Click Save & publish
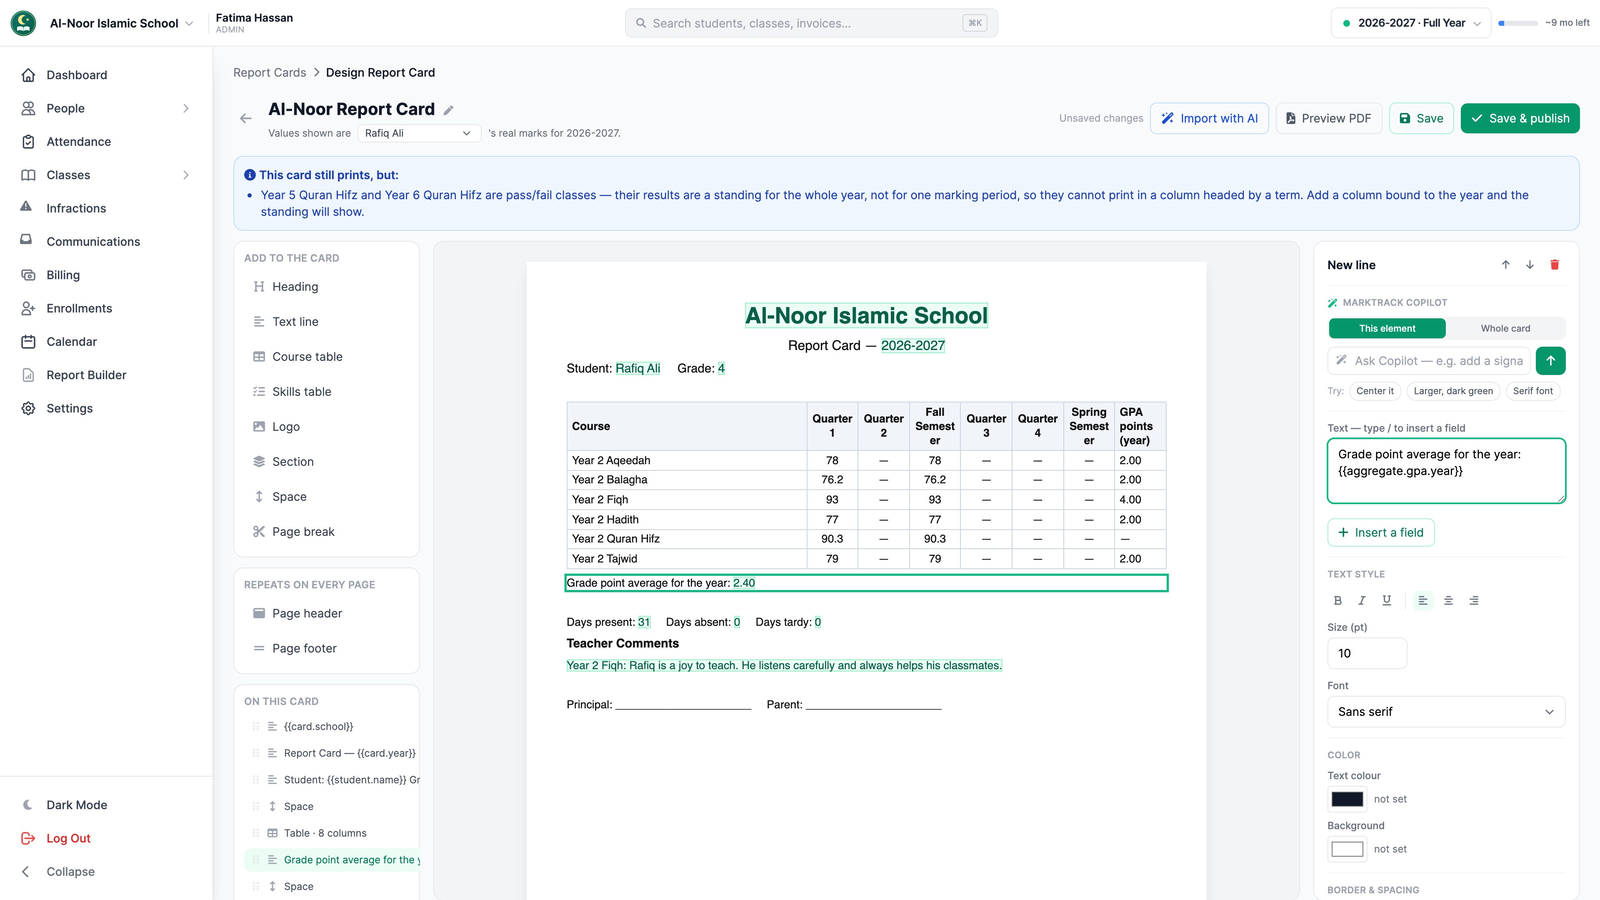 (x=1520, y=118)
